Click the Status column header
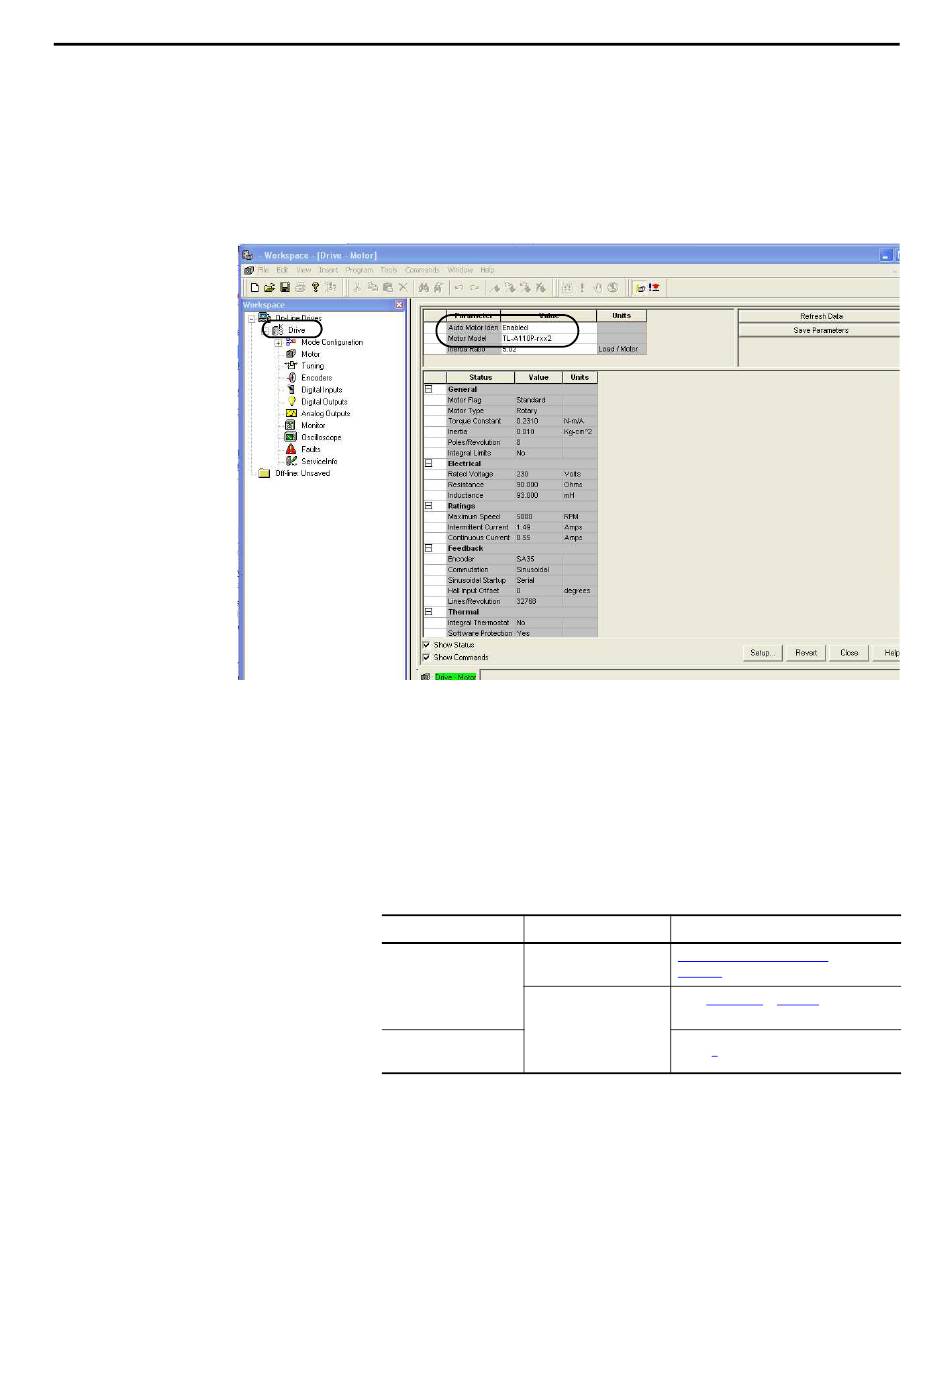950x1379 pixels. point(480,377)
